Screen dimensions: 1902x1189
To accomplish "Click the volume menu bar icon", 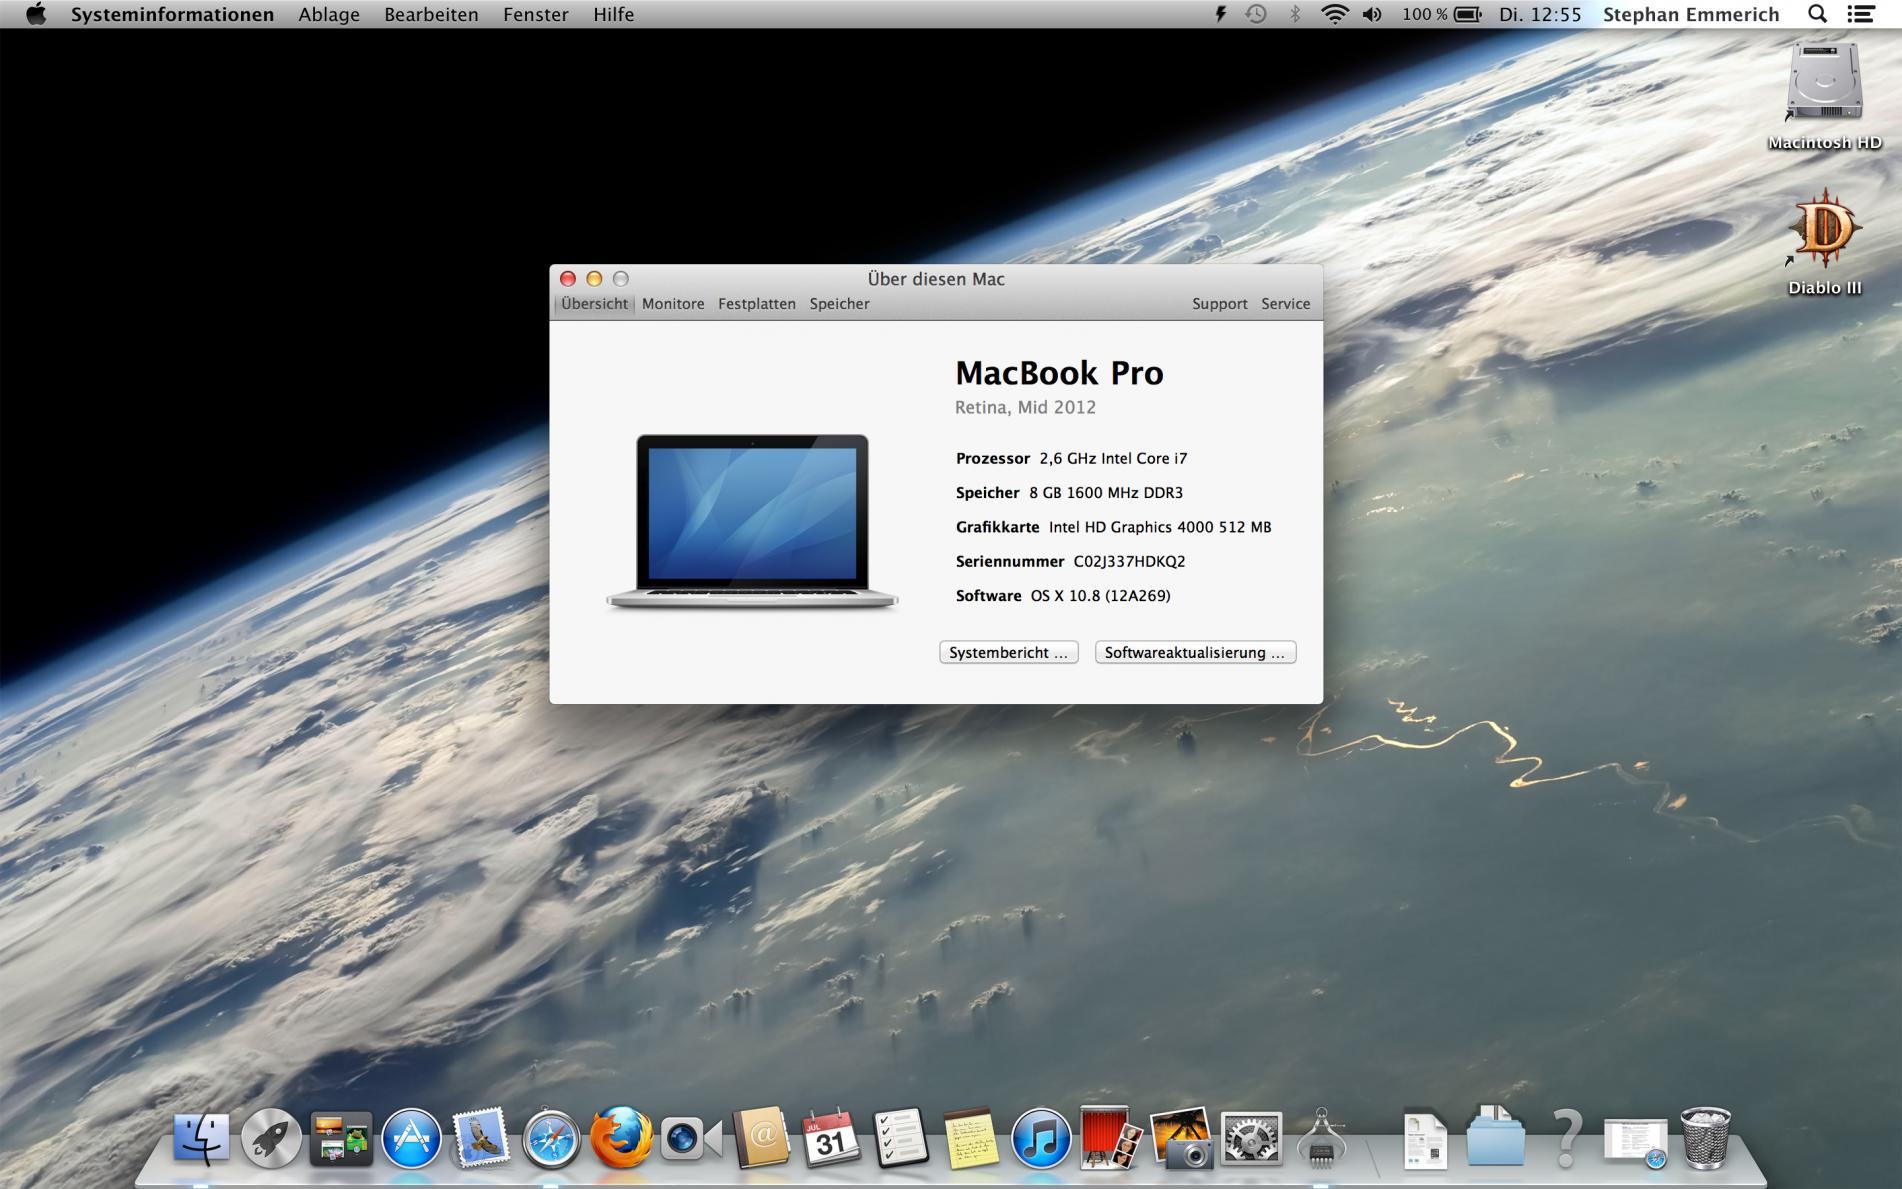I will pyautogui.click(x=1372, y=14).
